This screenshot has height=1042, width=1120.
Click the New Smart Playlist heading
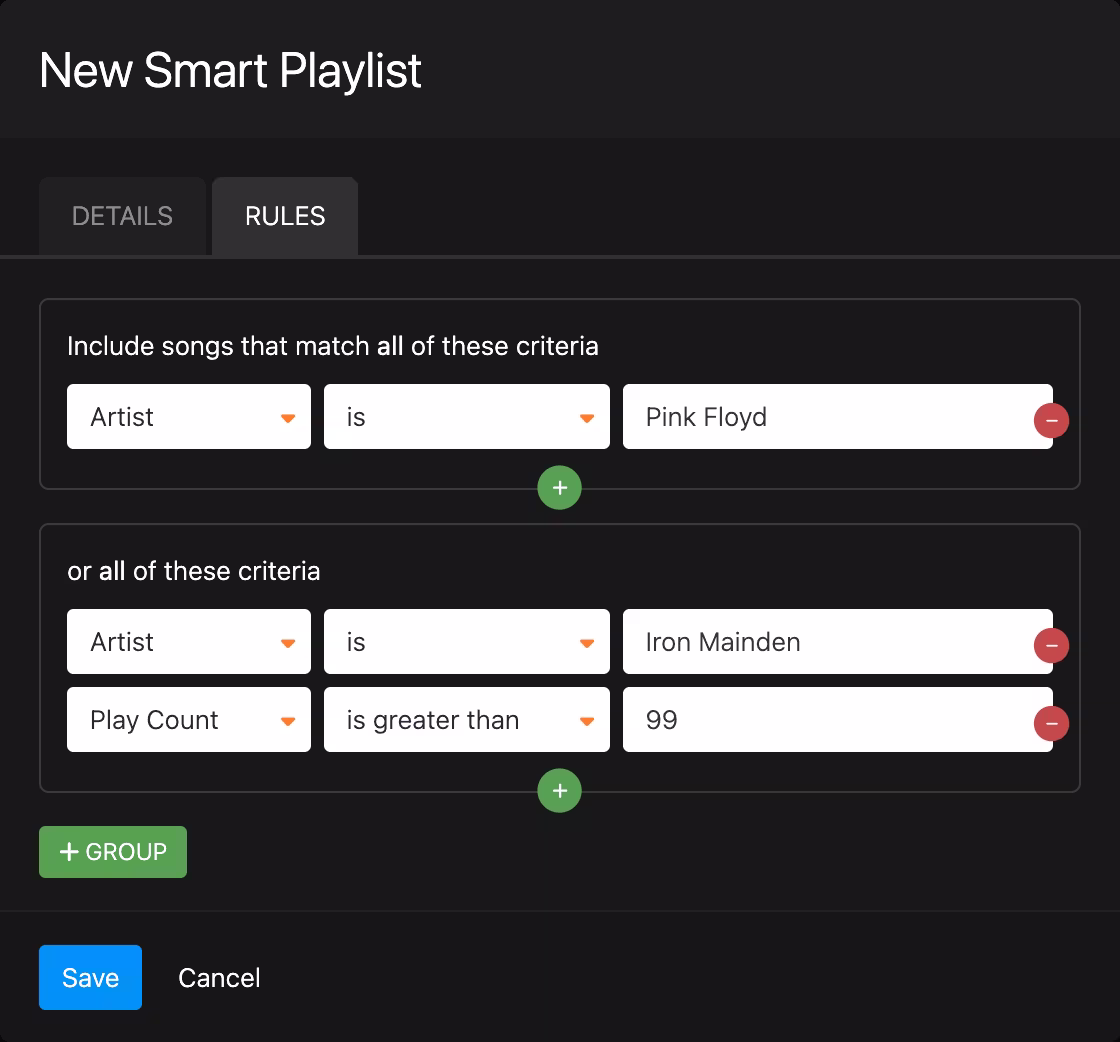pos(230,70)
